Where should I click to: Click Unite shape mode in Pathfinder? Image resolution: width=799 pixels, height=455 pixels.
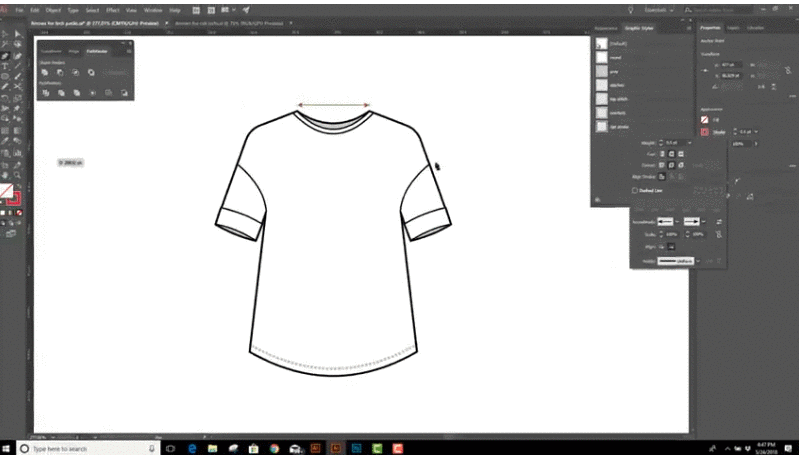tap(45, 72)
